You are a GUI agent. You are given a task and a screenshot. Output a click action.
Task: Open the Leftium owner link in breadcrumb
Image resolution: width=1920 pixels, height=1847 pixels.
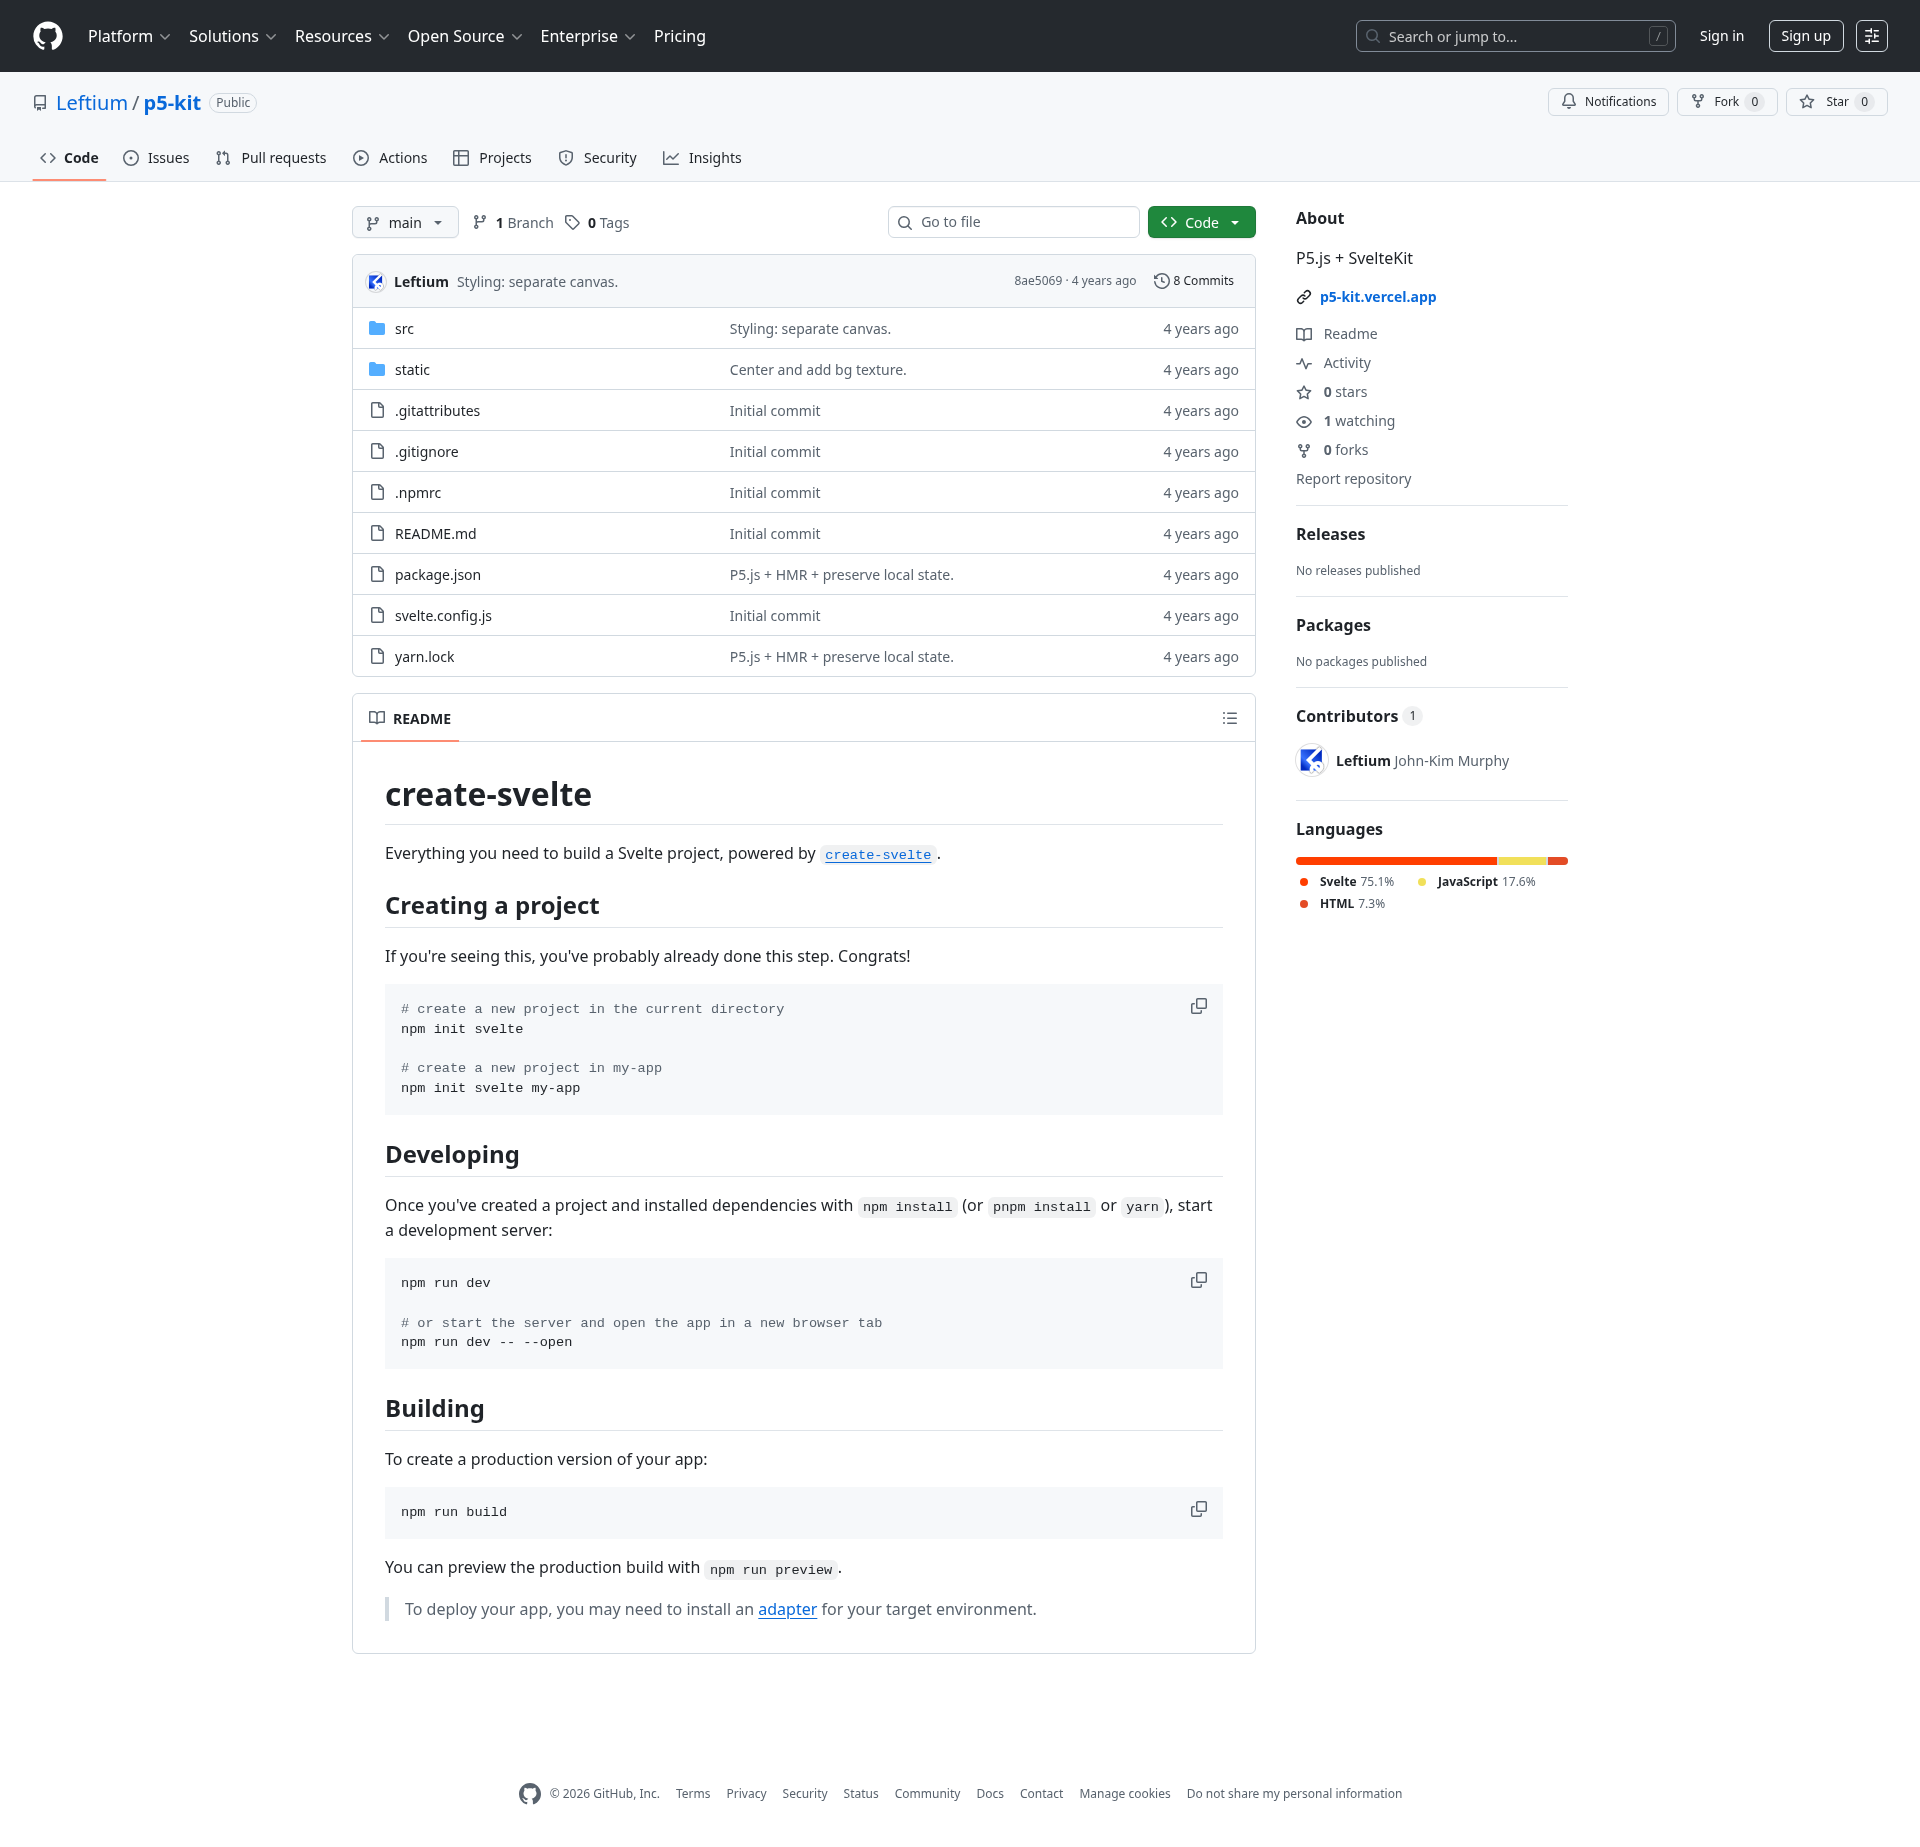tap(92, 103)
